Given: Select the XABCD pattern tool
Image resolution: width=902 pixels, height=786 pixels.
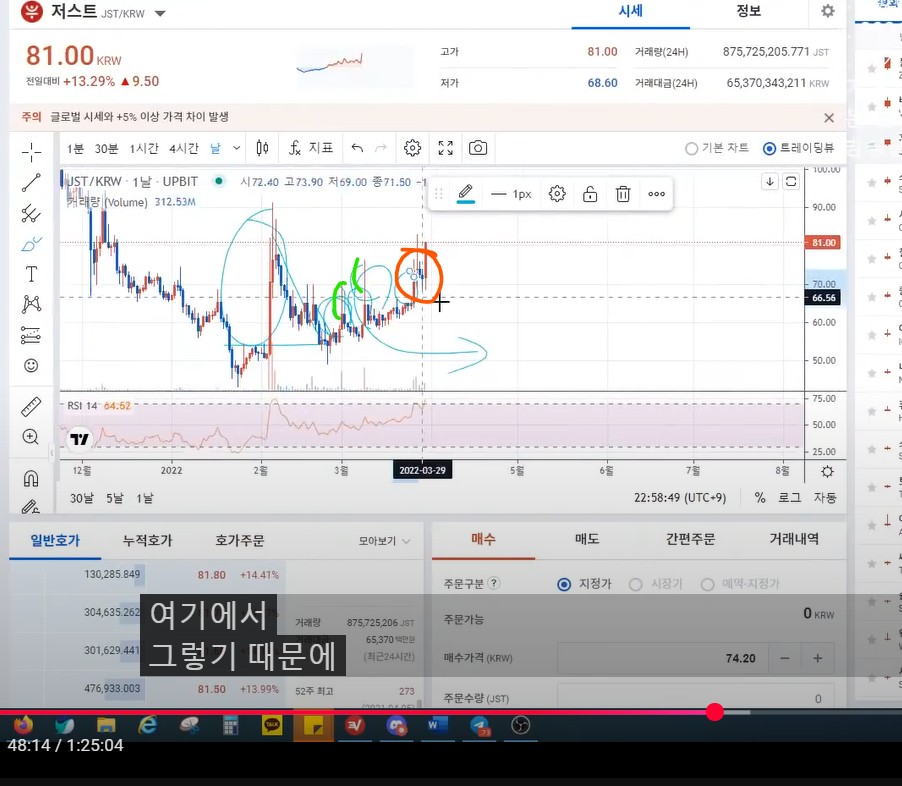Looking at the screenshot, I should point(31,304).
